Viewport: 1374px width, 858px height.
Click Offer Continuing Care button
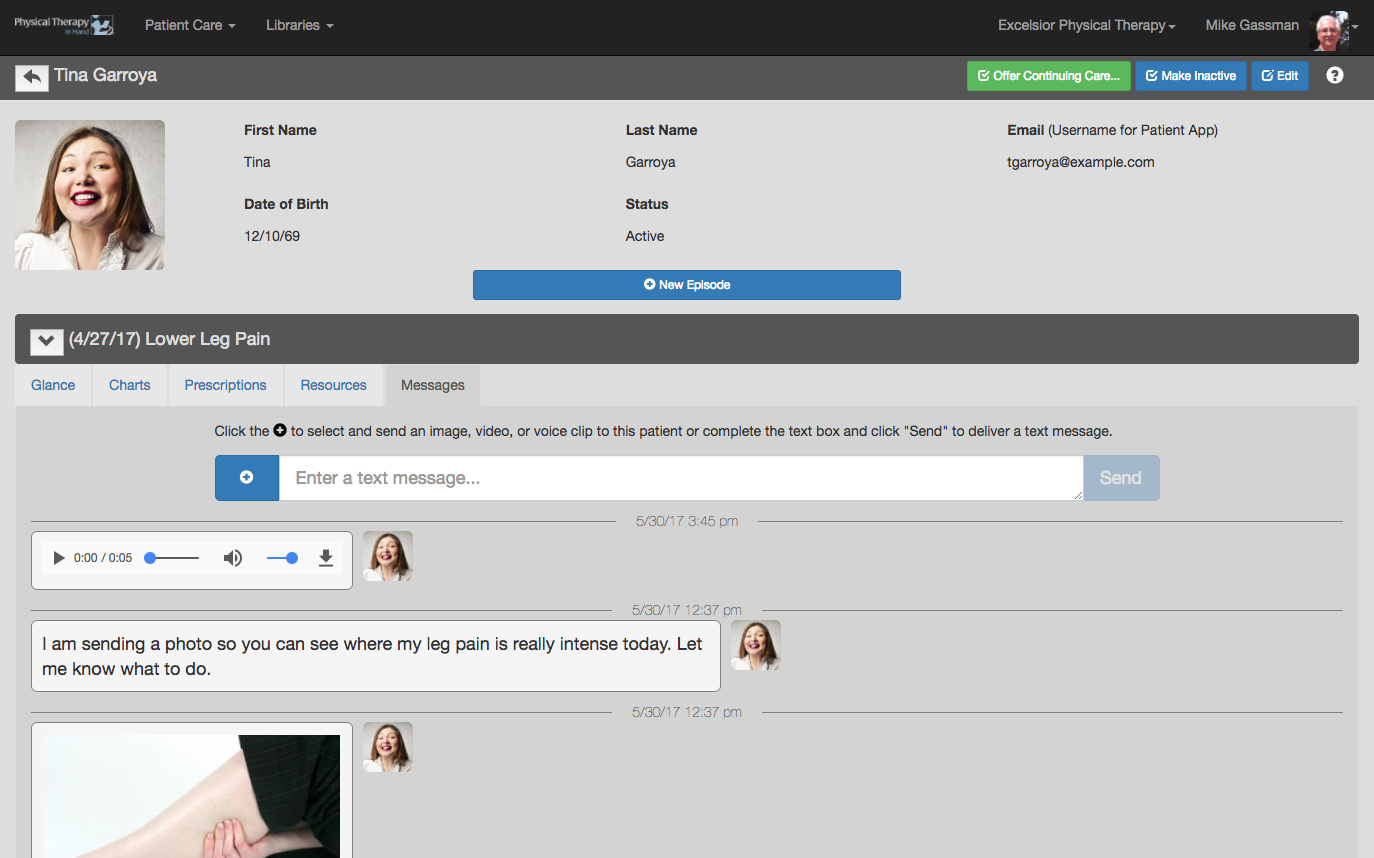point(1049,76)
